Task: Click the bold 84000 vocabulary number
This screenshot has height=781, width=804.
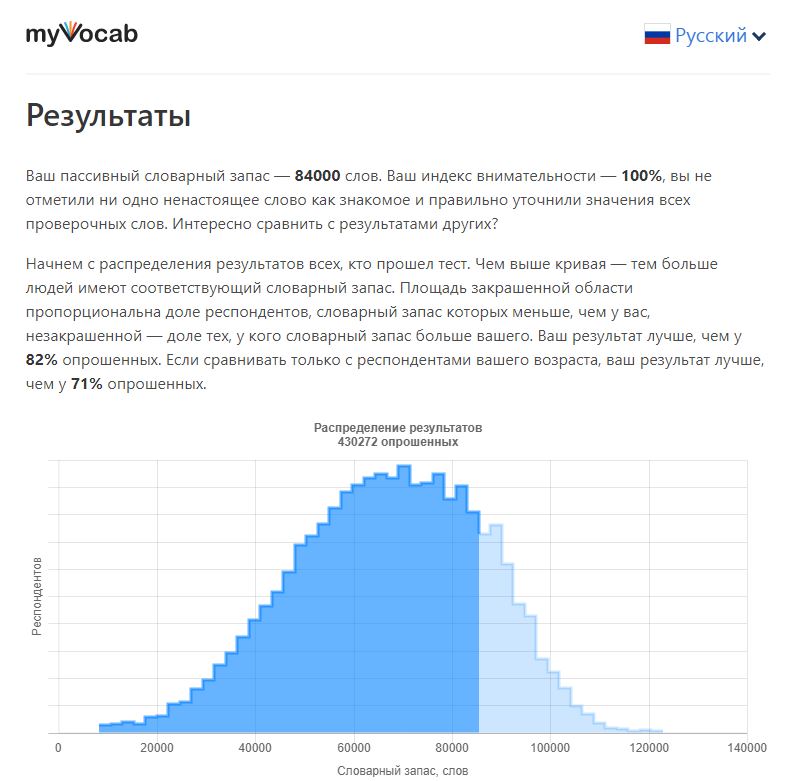Action: [317, 176]
